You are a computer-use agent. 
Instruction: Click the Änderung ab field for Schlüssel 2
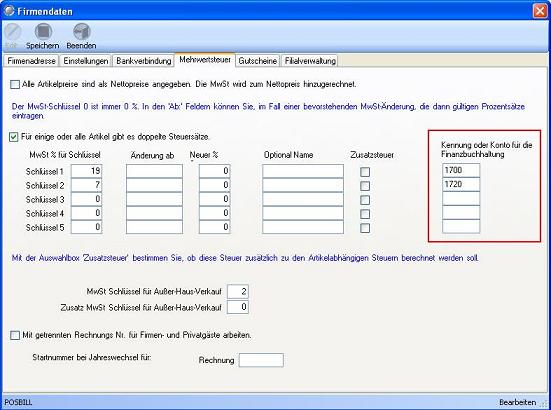tap(155, 185)
